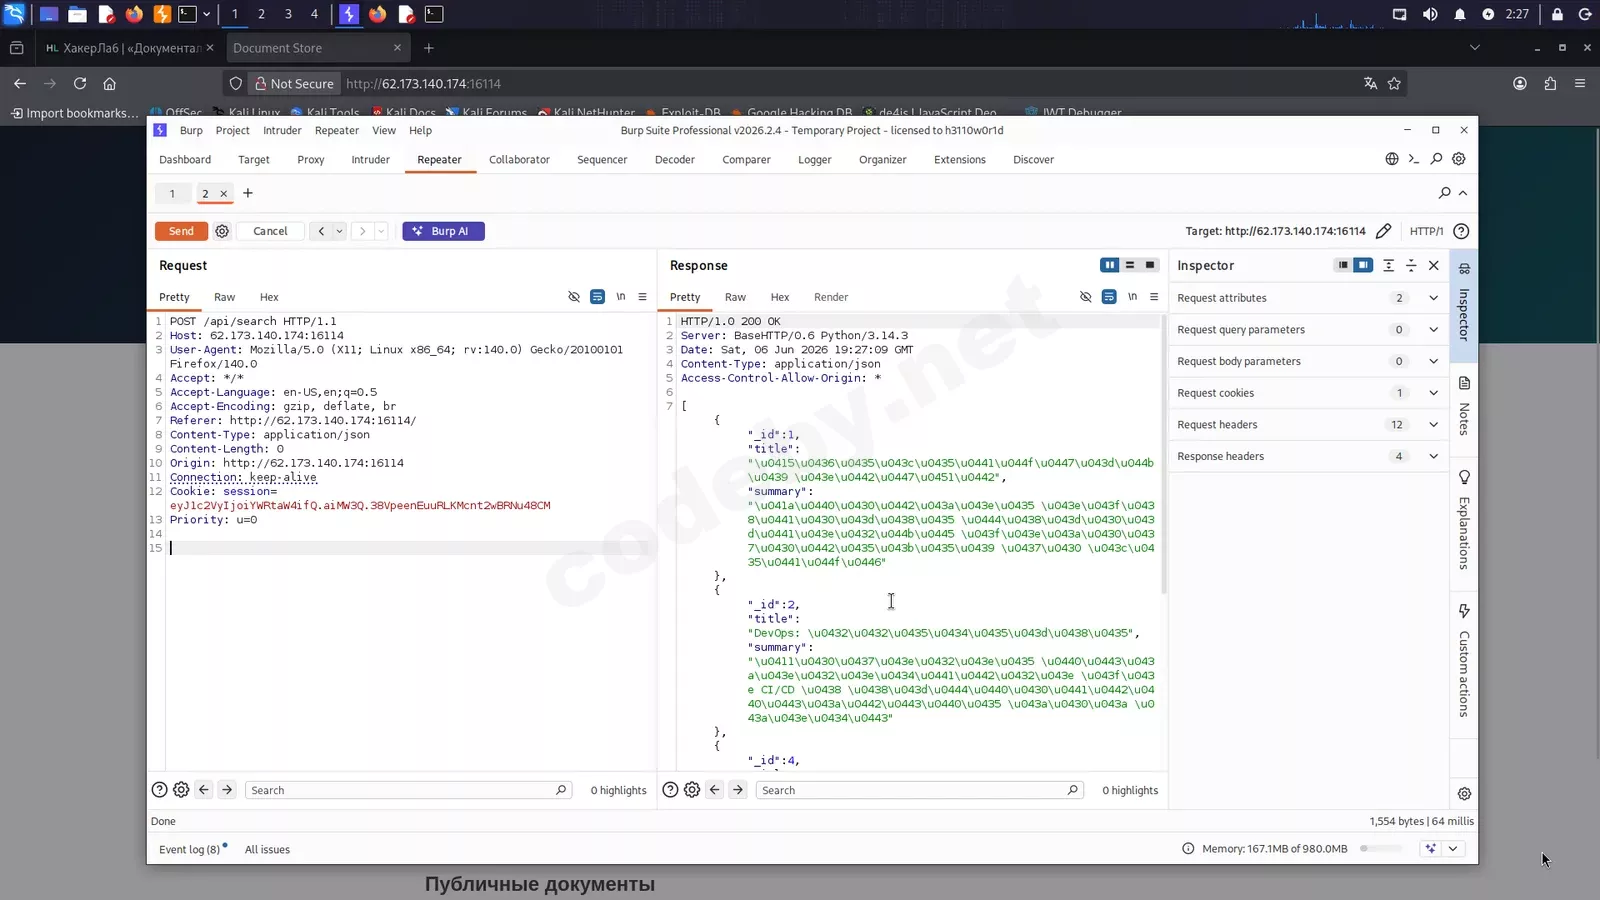The image size is (1600, 900).
Task: Toggle word wrap in Request pane
Action: [x=597, y=297]
